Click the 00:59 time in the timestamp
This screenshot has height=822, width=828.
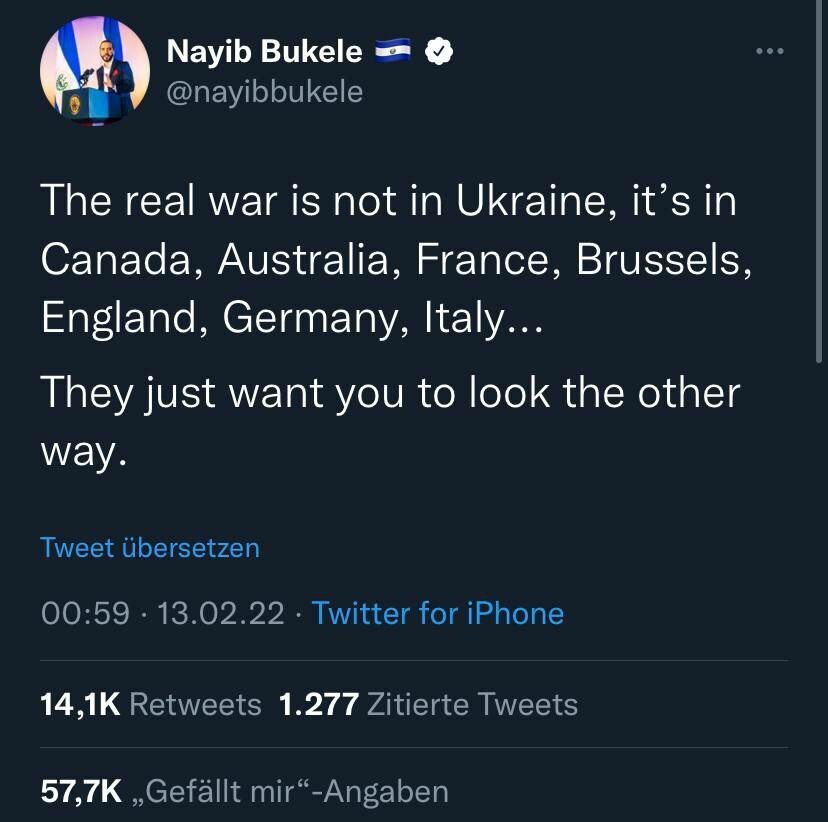pyautogui.click(x=85, y=613)
